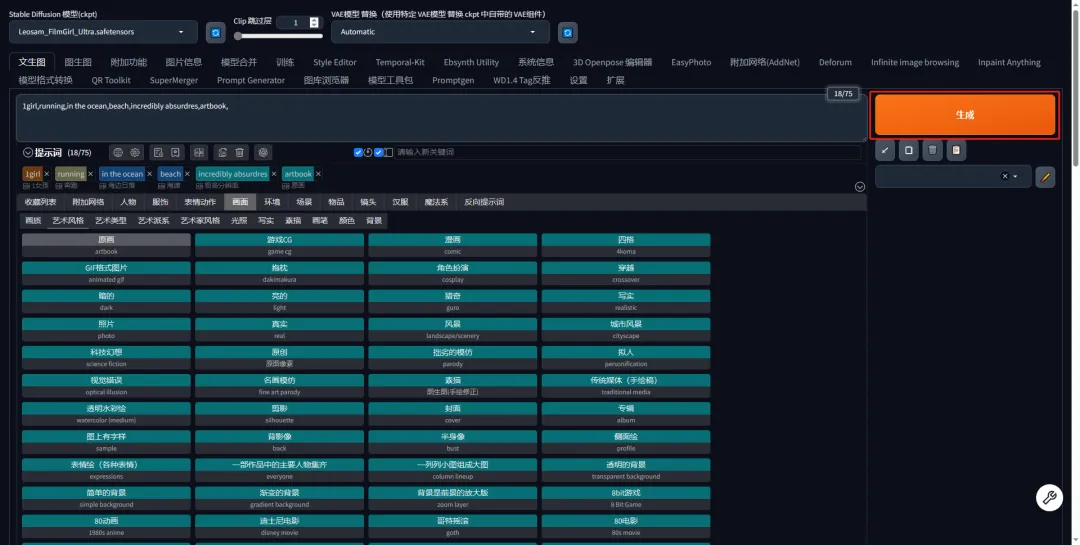Select the 人物 tag category tab

[x=128, y=202]
